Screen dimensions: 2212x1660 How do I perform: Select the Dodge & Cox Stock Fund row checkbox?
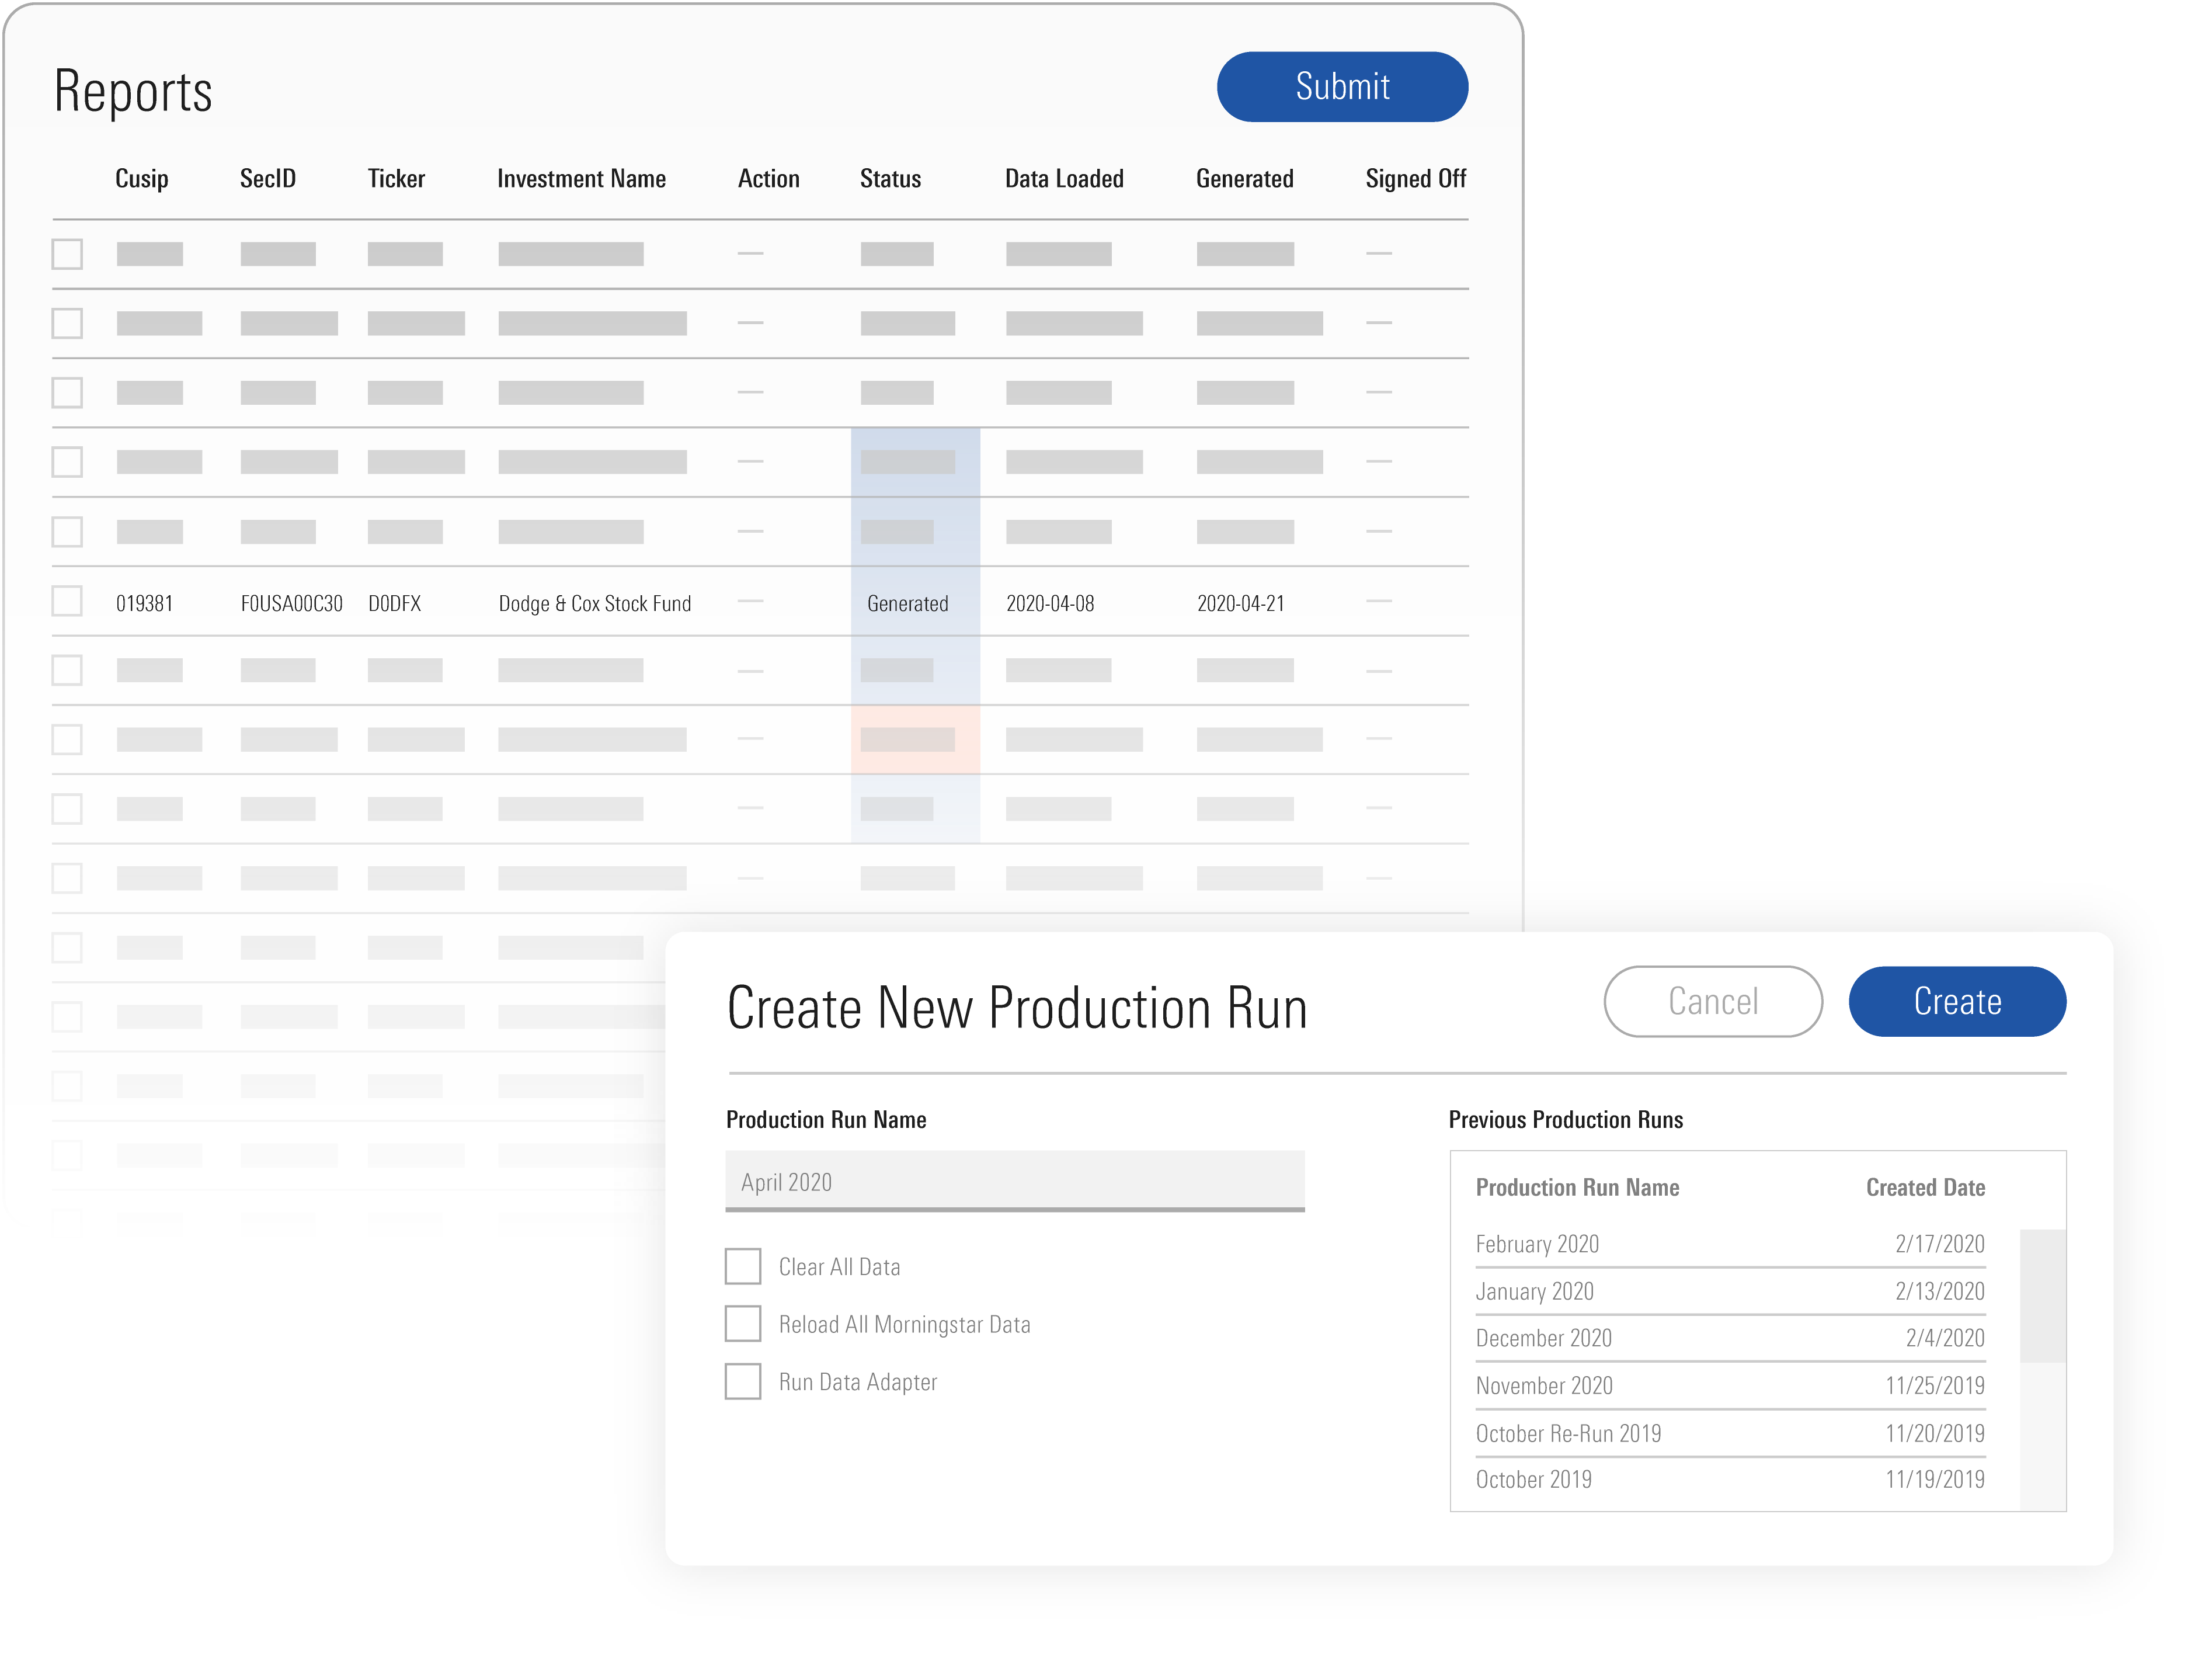(67, 601)
